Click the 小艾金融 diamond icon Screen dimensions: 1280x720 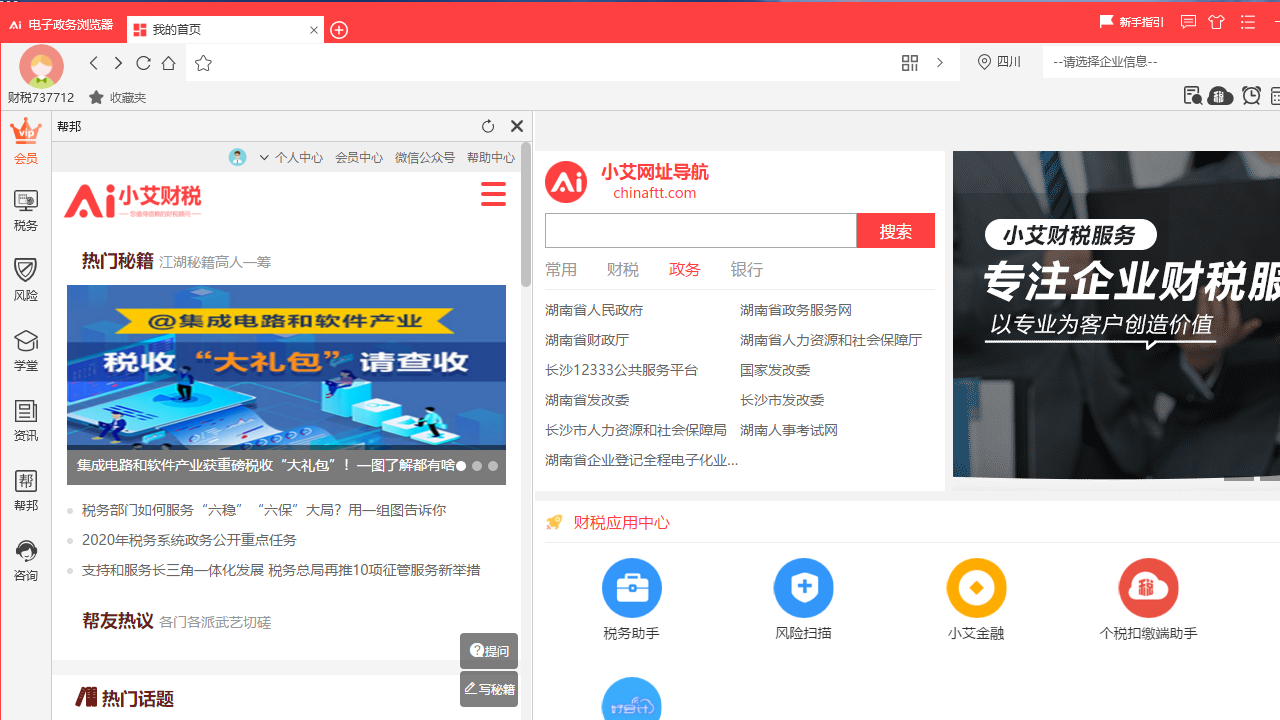[976, 587]
